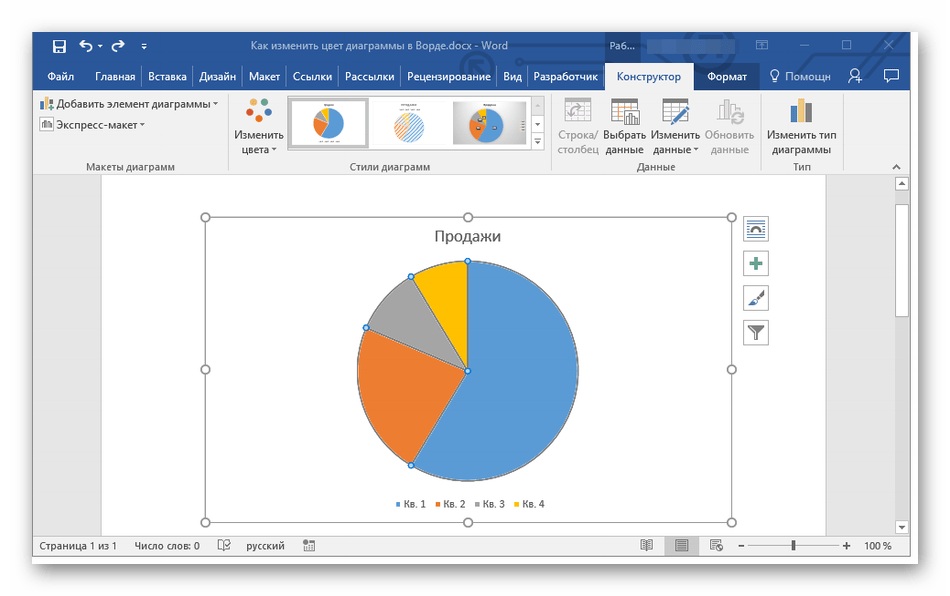950x596 pixels.
Task: Click the Save icon in title bar
Action: [x=59, y=46]
